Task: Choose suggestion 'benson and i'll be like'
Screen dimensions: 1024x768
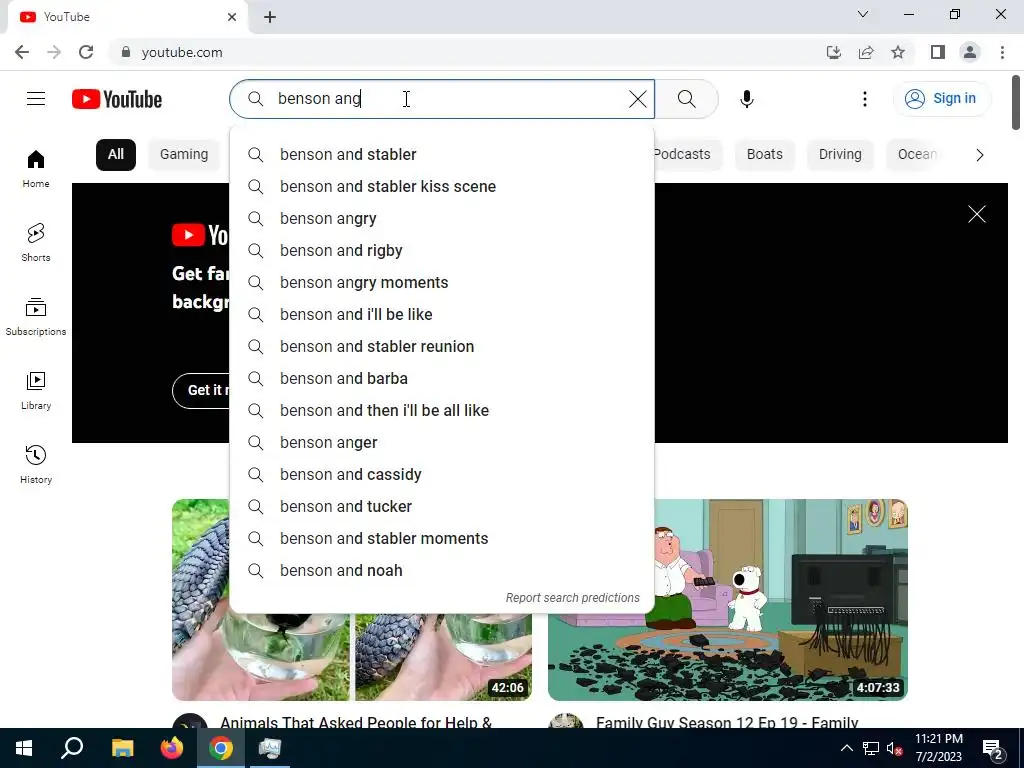Action: 441,314
